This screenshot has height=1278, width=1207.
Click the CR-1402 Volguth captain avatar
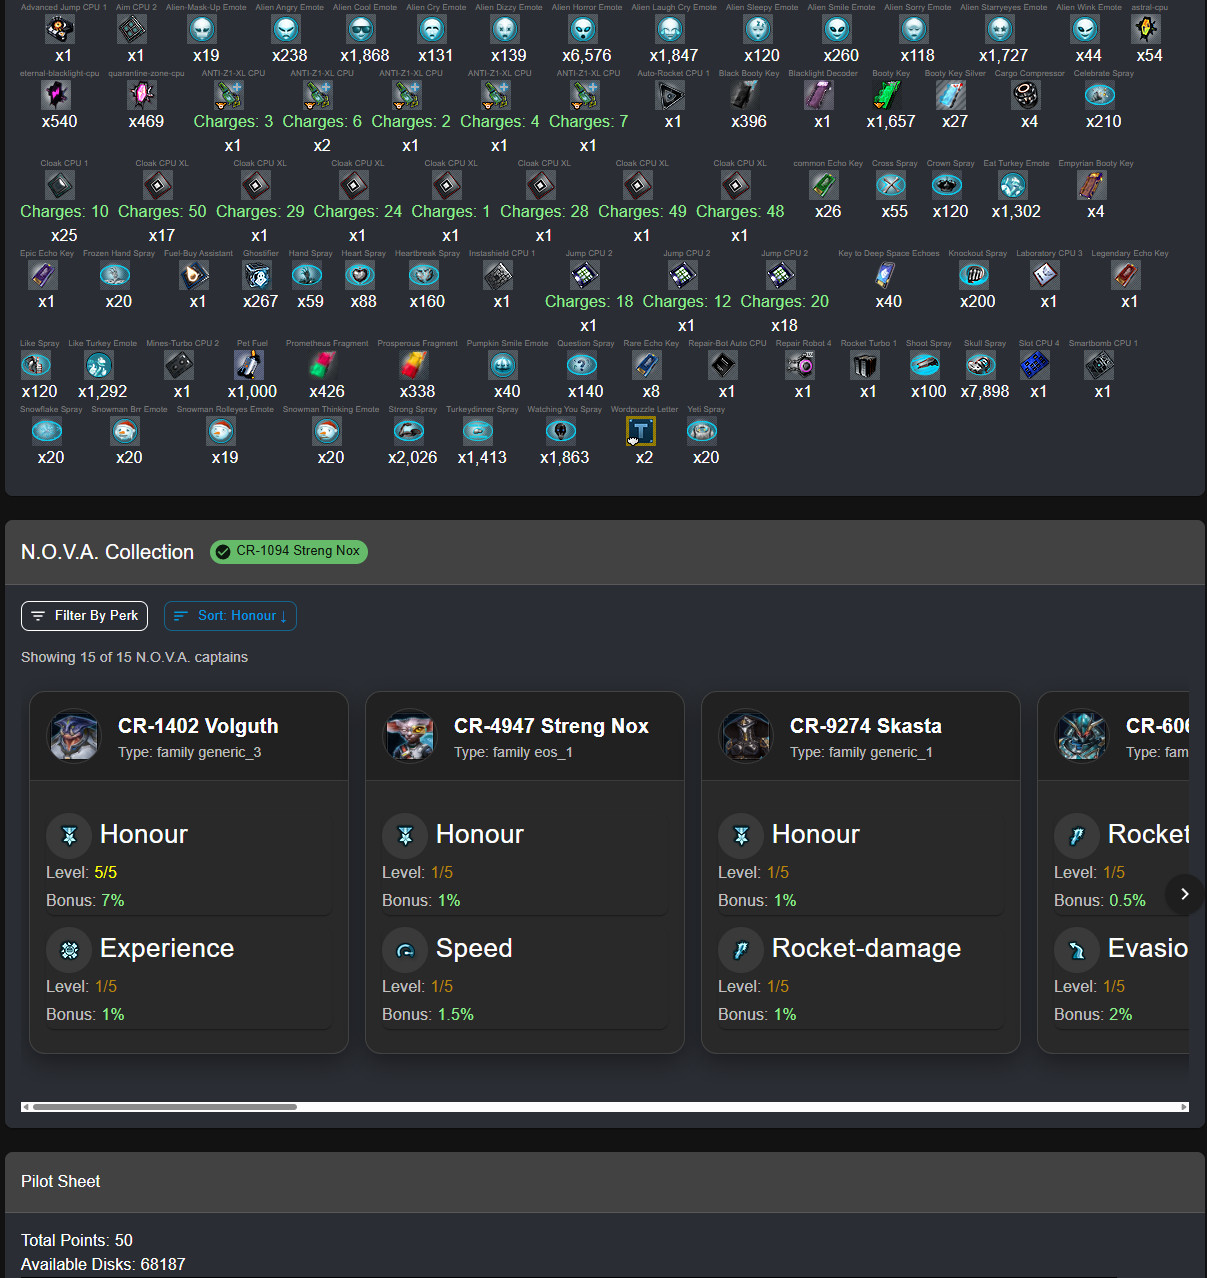pos(75,736)
